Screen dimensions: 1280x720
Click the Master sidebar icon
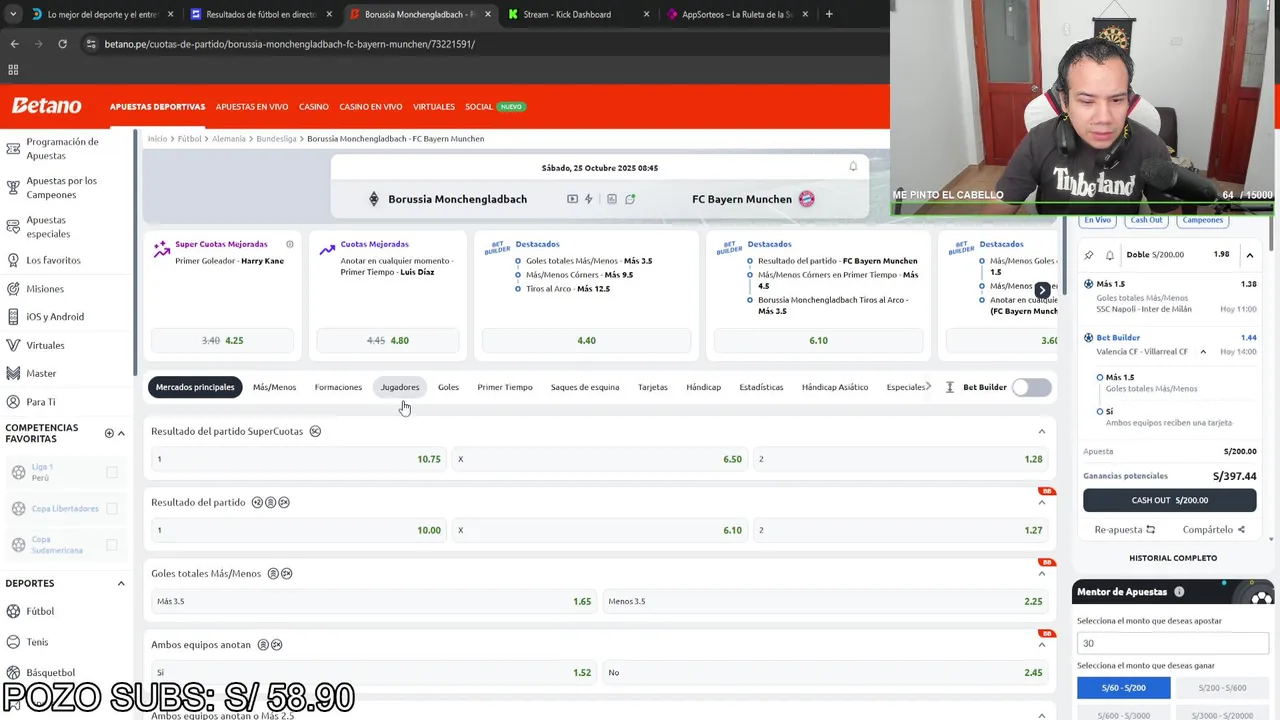point(13,373)
